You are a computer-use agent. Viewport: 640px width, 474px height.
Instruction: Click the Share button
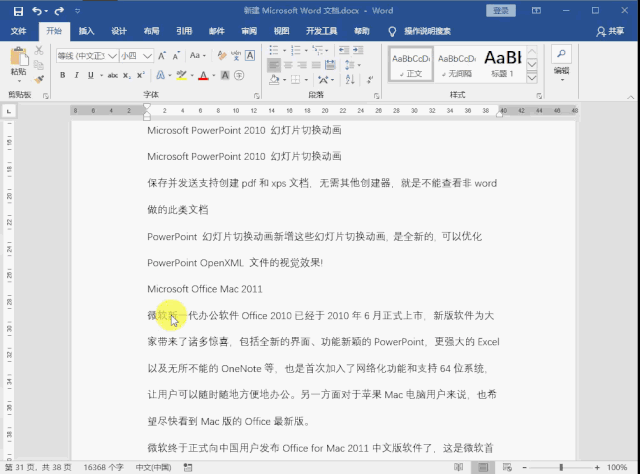pos(610,31)
